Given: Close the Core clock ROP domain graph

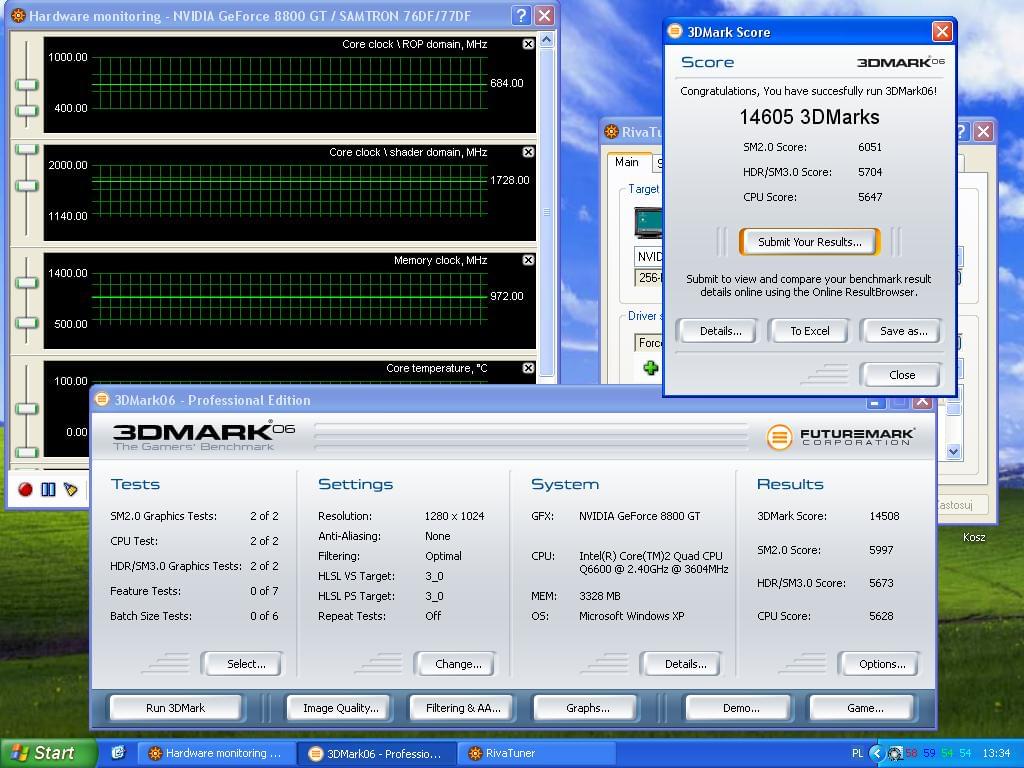Looking at the screenshot, I should tap(528, 44).
